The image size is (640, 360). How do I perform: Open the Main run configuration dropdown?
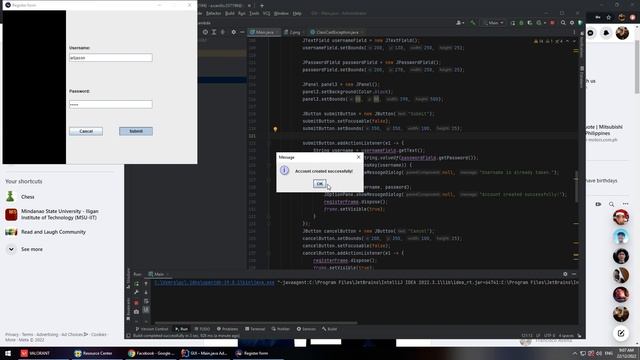coord(493,23)
